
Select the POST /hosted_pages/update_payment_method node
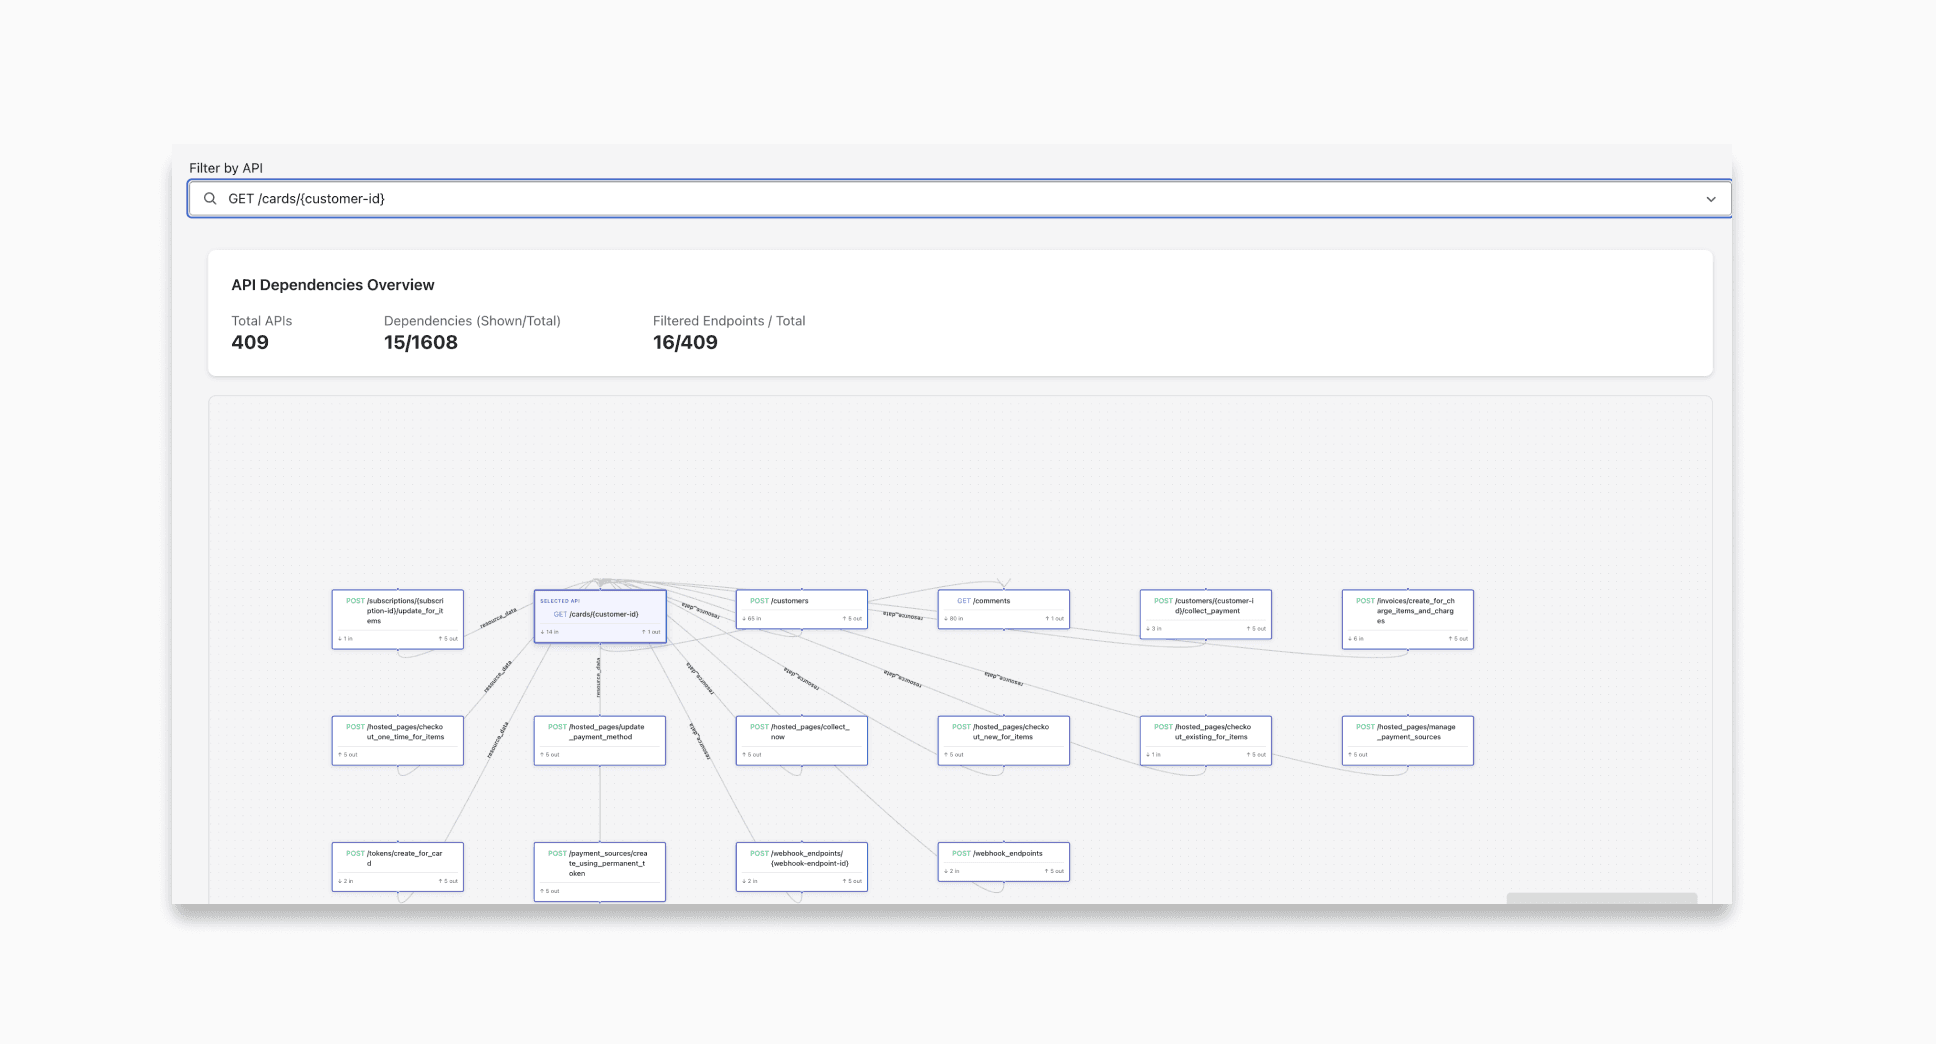[x=599, y=739]
